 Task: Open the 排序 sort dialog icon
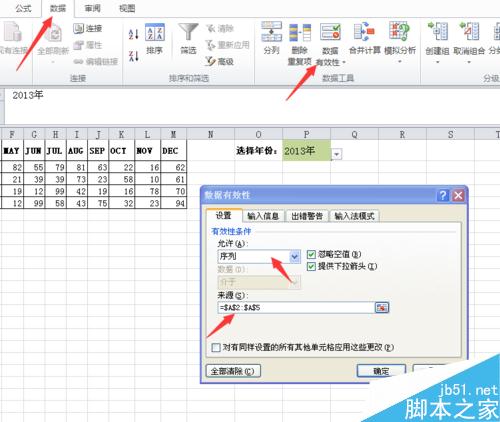pos(155,32)
